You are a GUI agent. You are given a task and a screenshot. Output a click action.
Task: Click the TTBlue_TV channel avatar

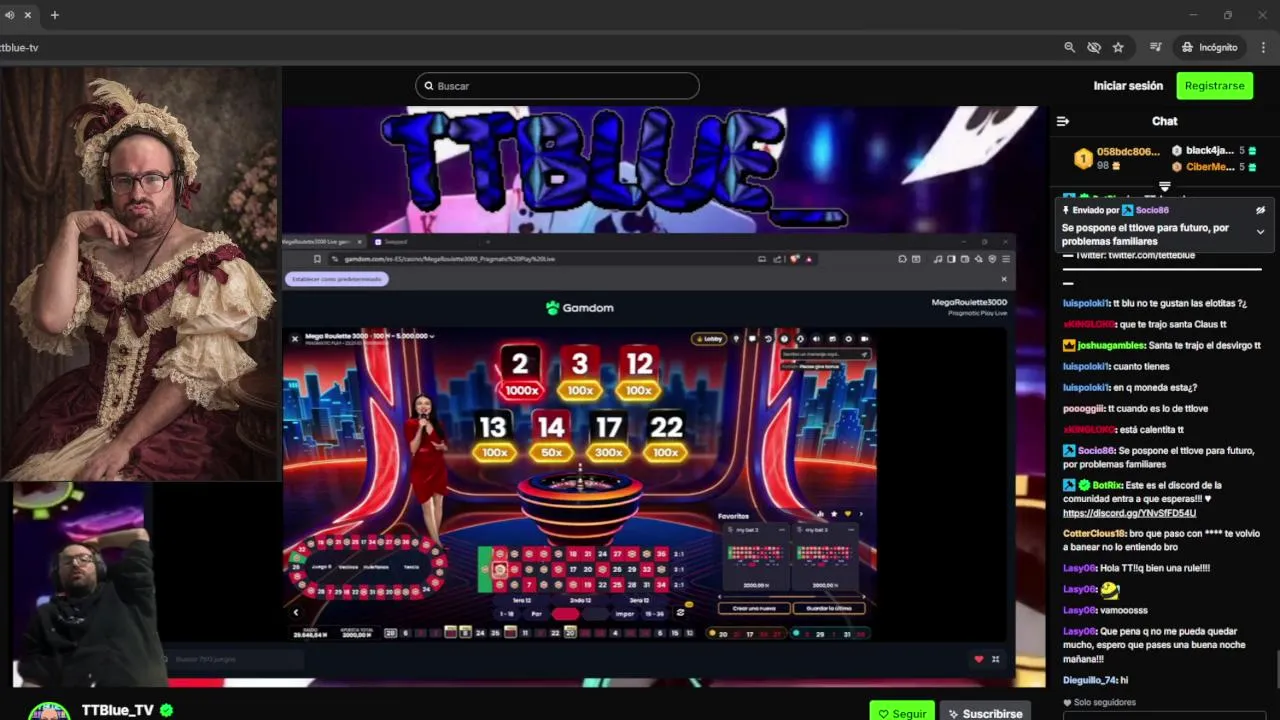point(48,711)
